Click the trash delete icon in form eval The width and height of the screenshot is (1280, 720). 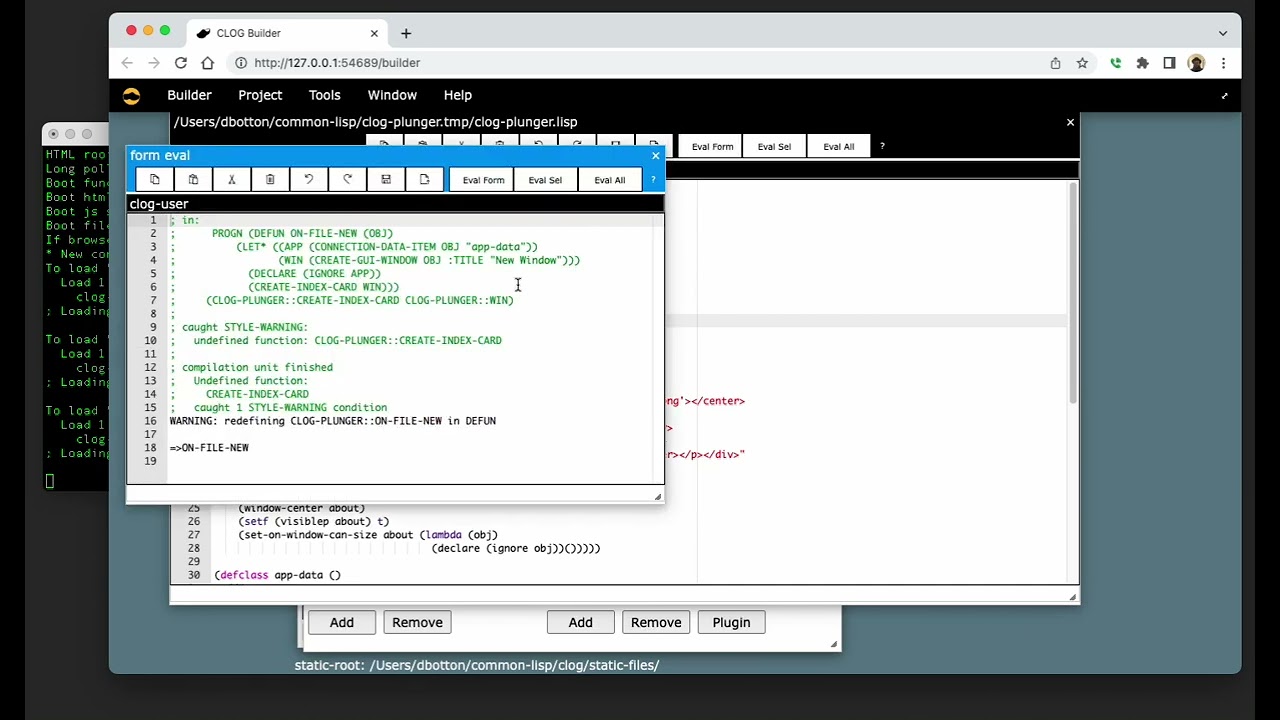270,180
